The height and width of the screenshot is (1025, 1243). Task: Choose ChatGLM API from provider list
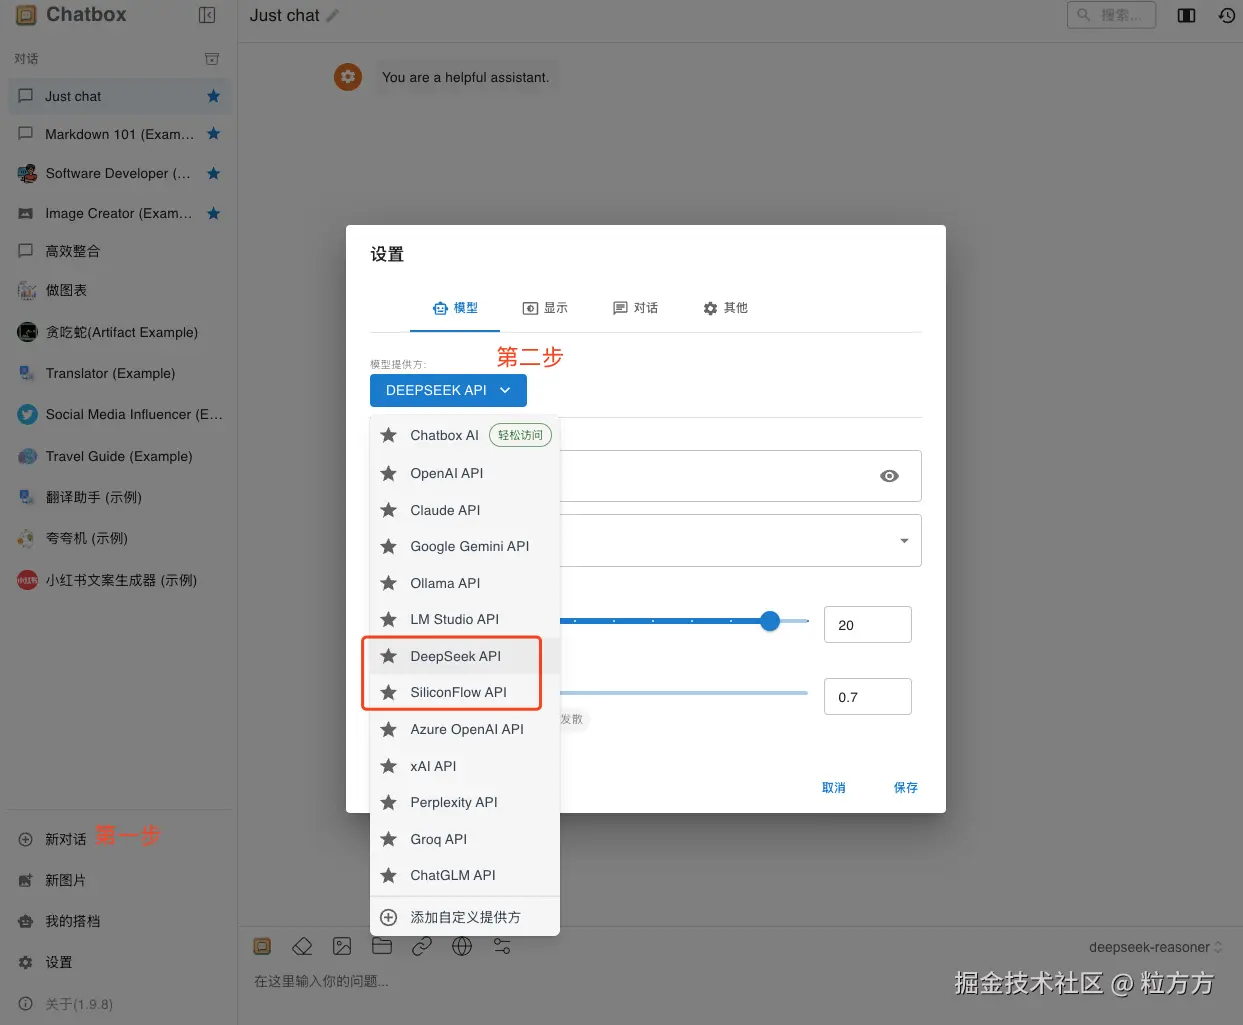click(x=465, y=875)
